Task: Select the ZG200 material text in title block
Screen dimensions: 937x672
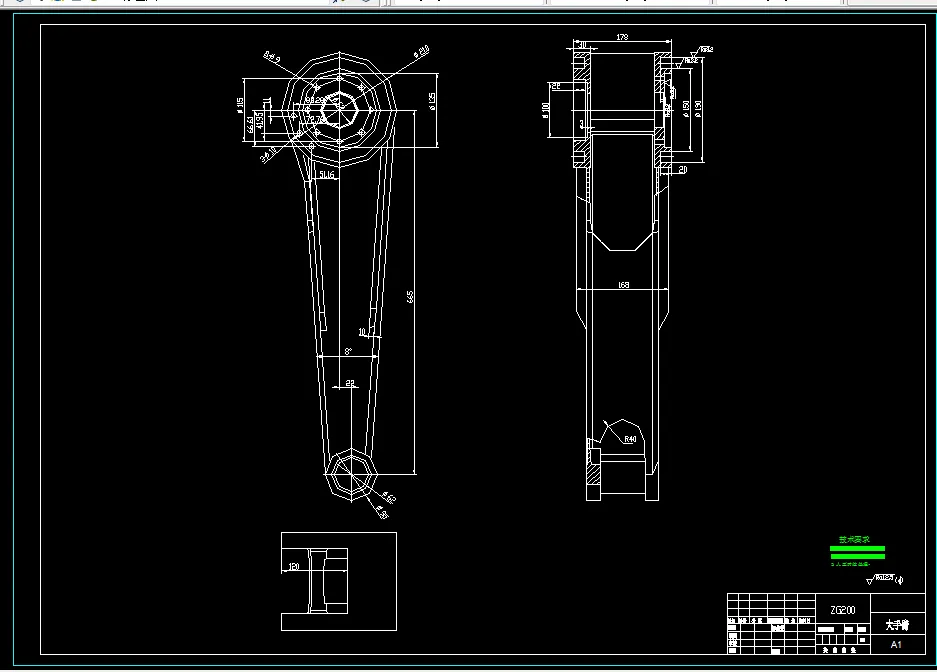Action: (843, 610)
